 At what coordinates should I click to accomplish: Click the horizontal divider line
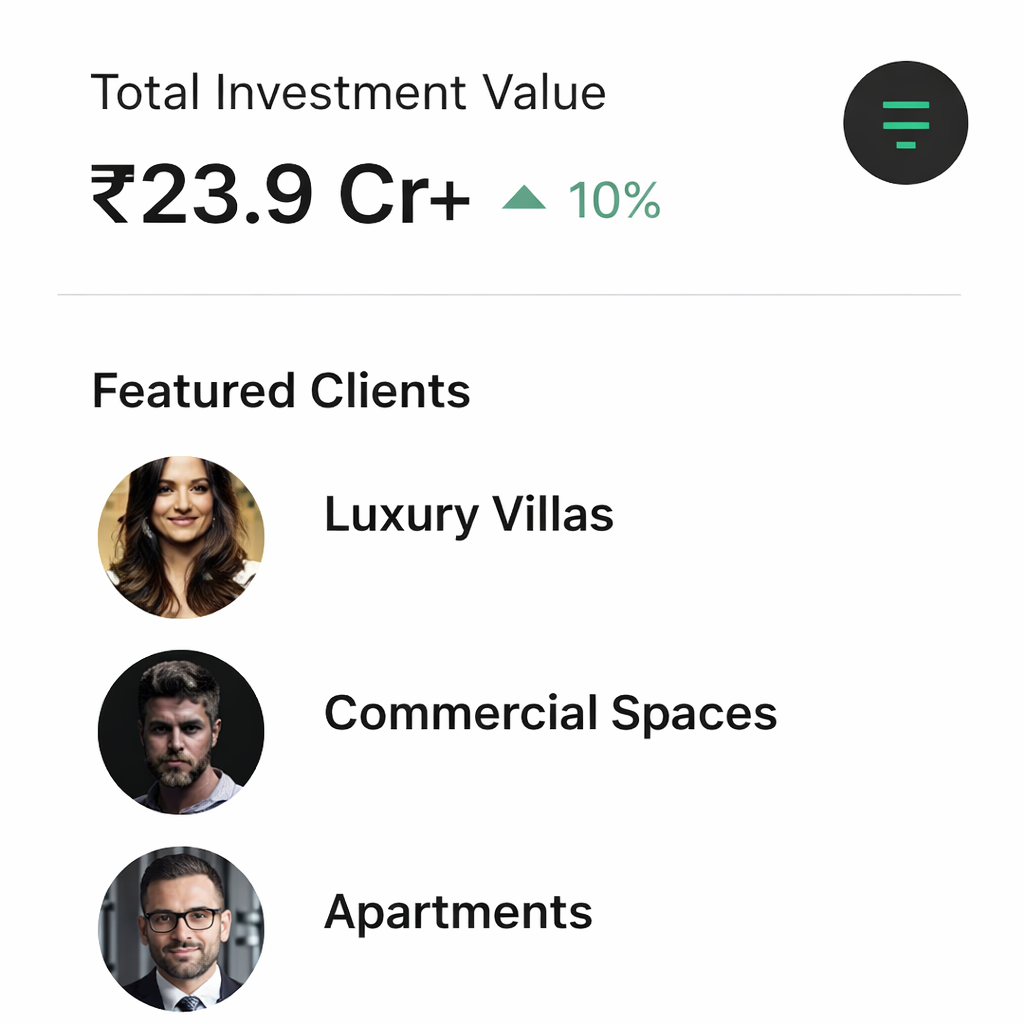pos(510,295)
